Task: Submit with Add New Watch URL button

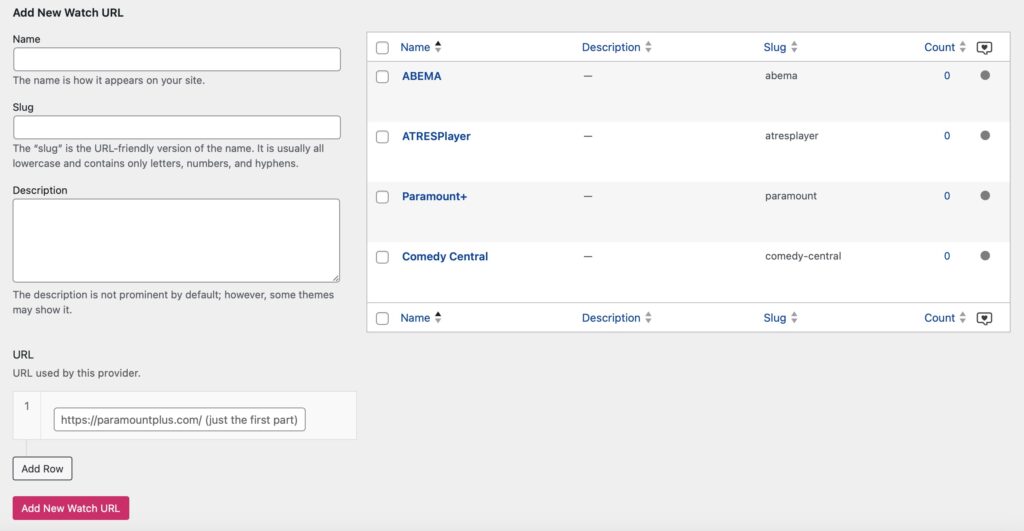Action: pos(71,508)
